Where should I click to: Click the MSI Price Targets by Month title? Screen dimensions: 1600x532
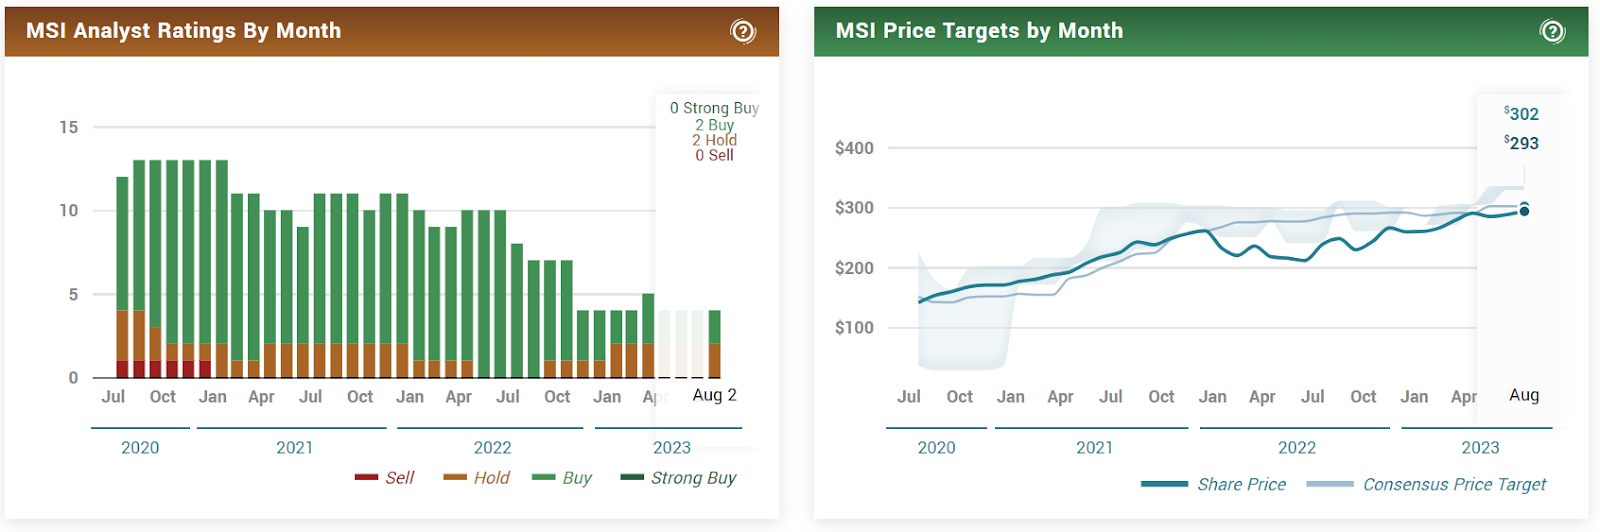tap(979, 31)
